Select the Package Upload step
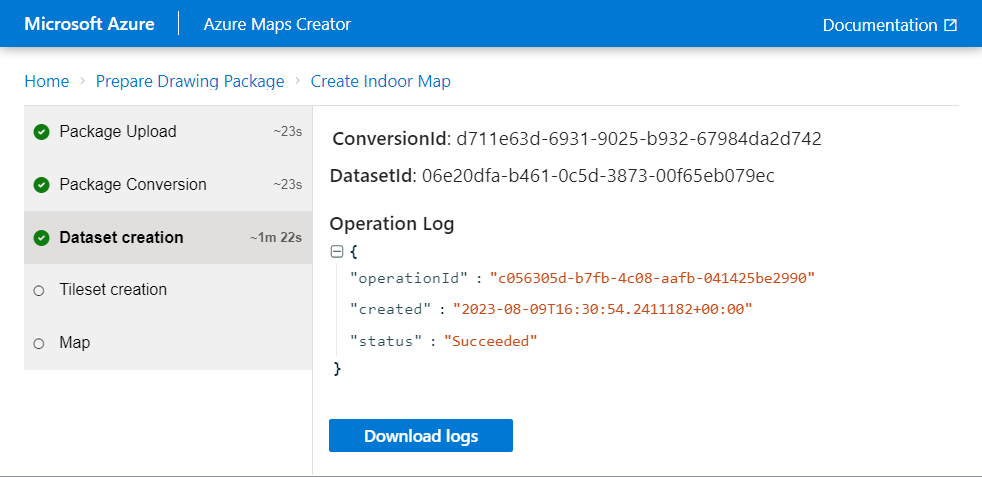The image size is (982, 477). tap(168, 132)
